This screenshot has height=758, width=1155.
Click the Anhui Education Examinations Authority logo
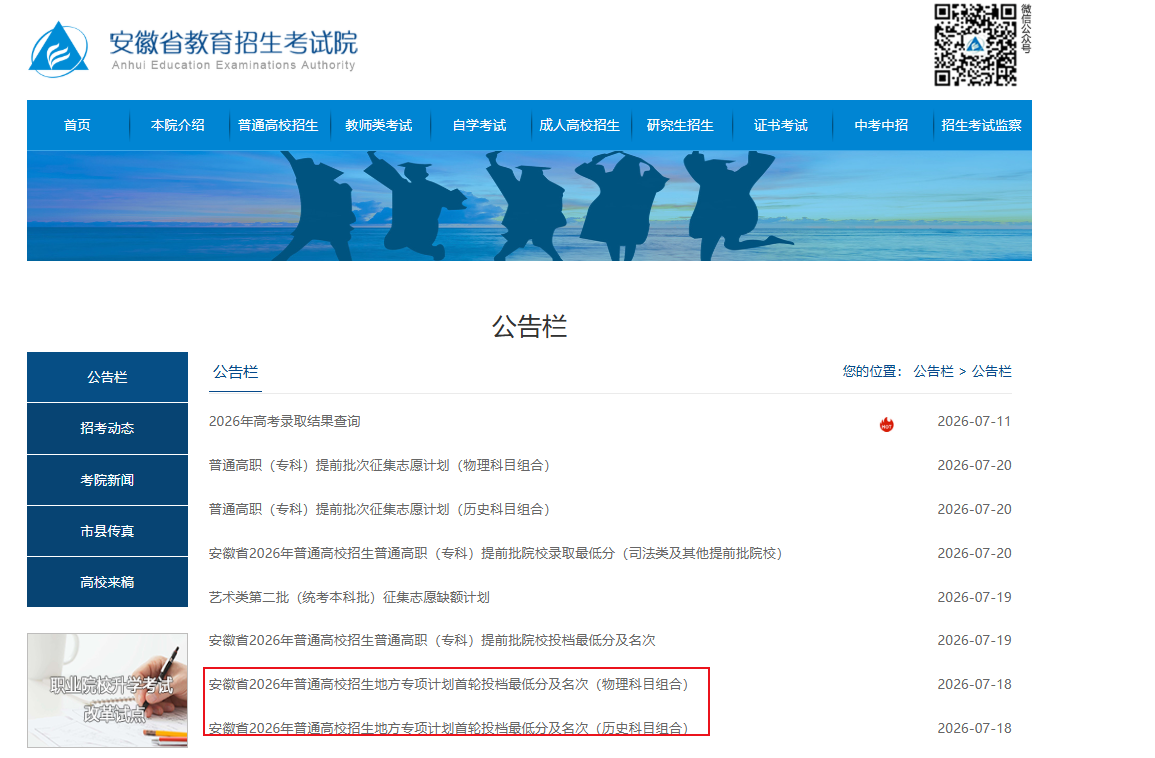(193, 49)
